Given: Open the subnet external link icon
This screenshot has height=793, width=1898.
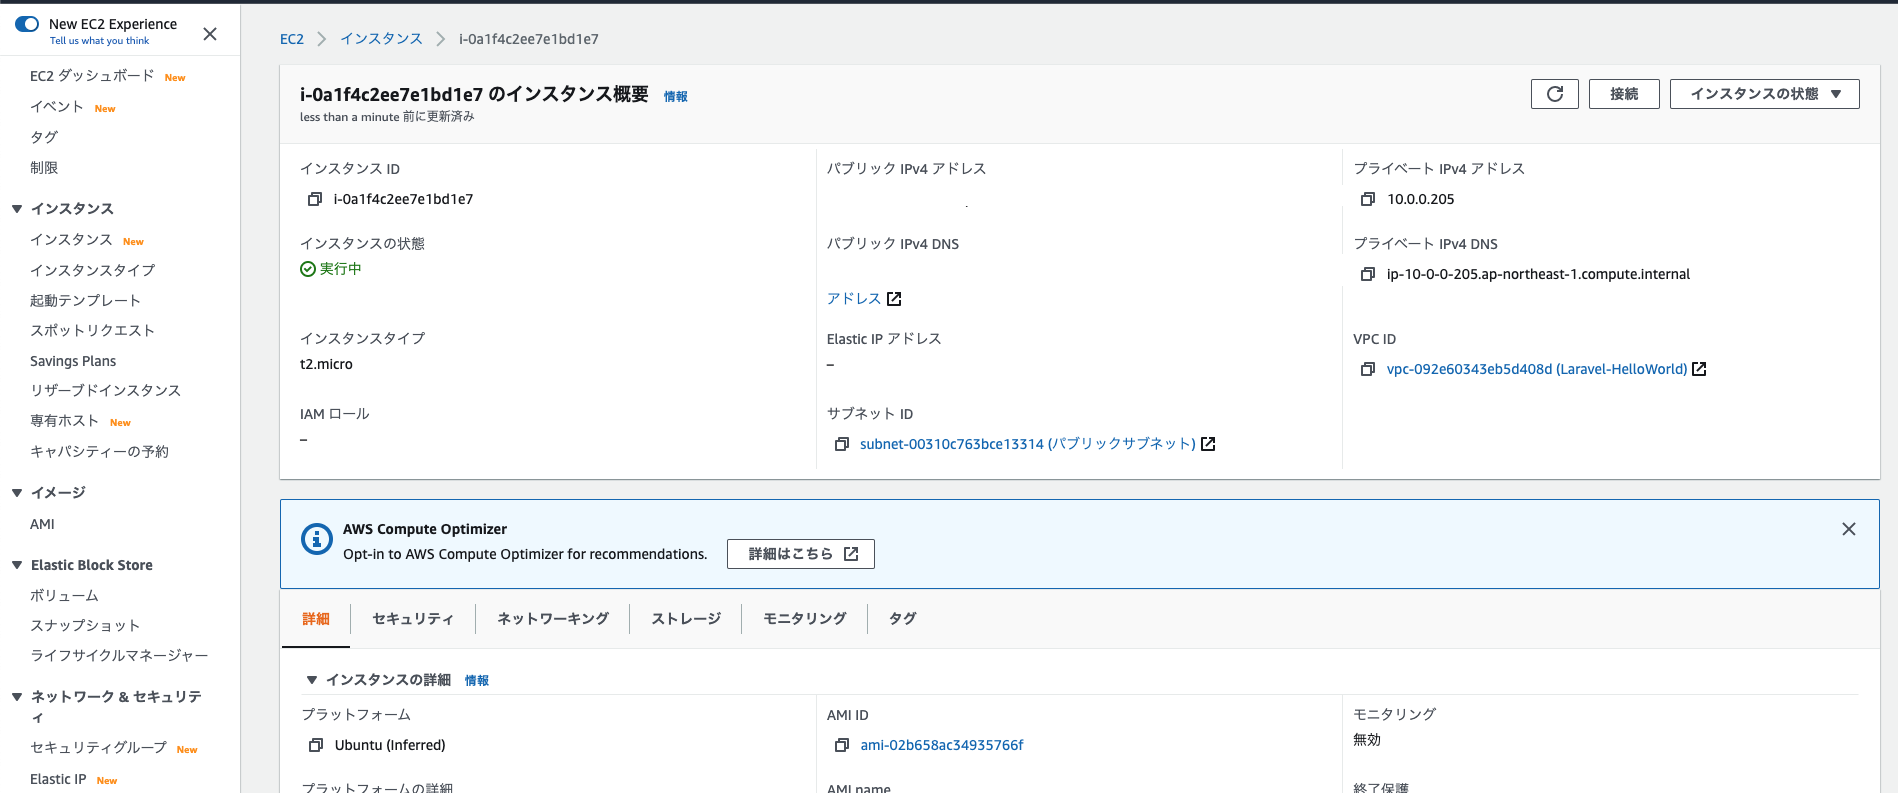Looking at the screenshot, I should (1208, 444).
